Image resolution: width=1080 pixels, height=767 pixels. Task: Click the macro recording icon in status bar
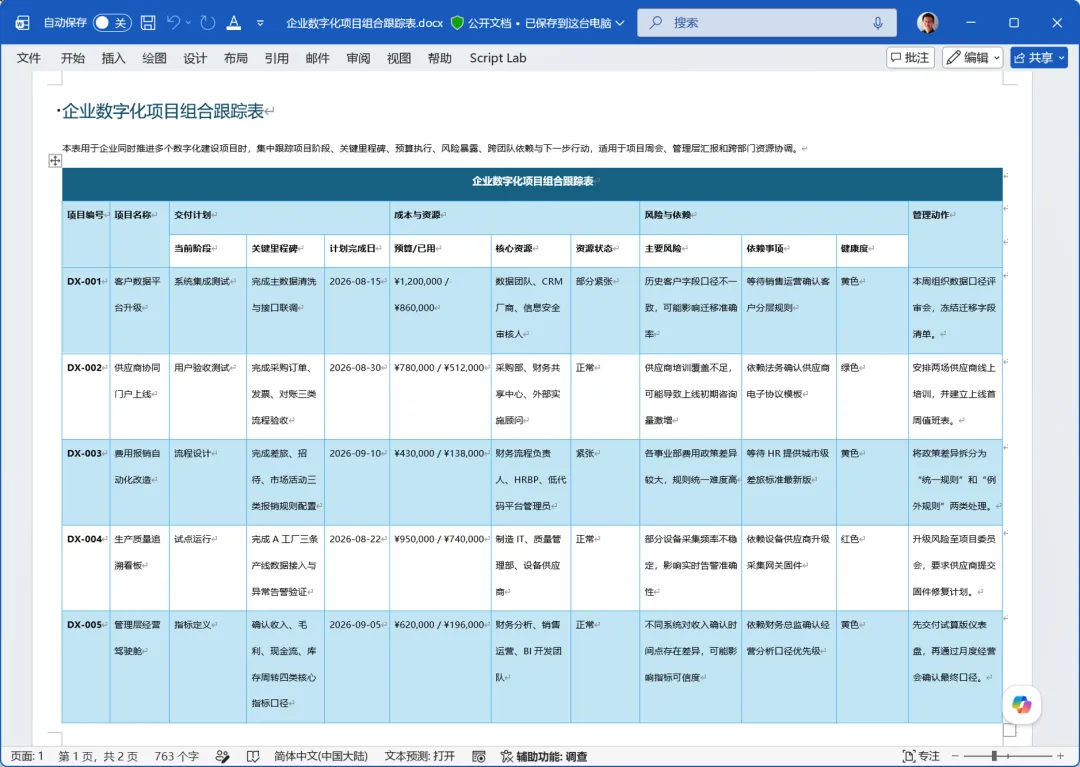(x=479, y=757)
